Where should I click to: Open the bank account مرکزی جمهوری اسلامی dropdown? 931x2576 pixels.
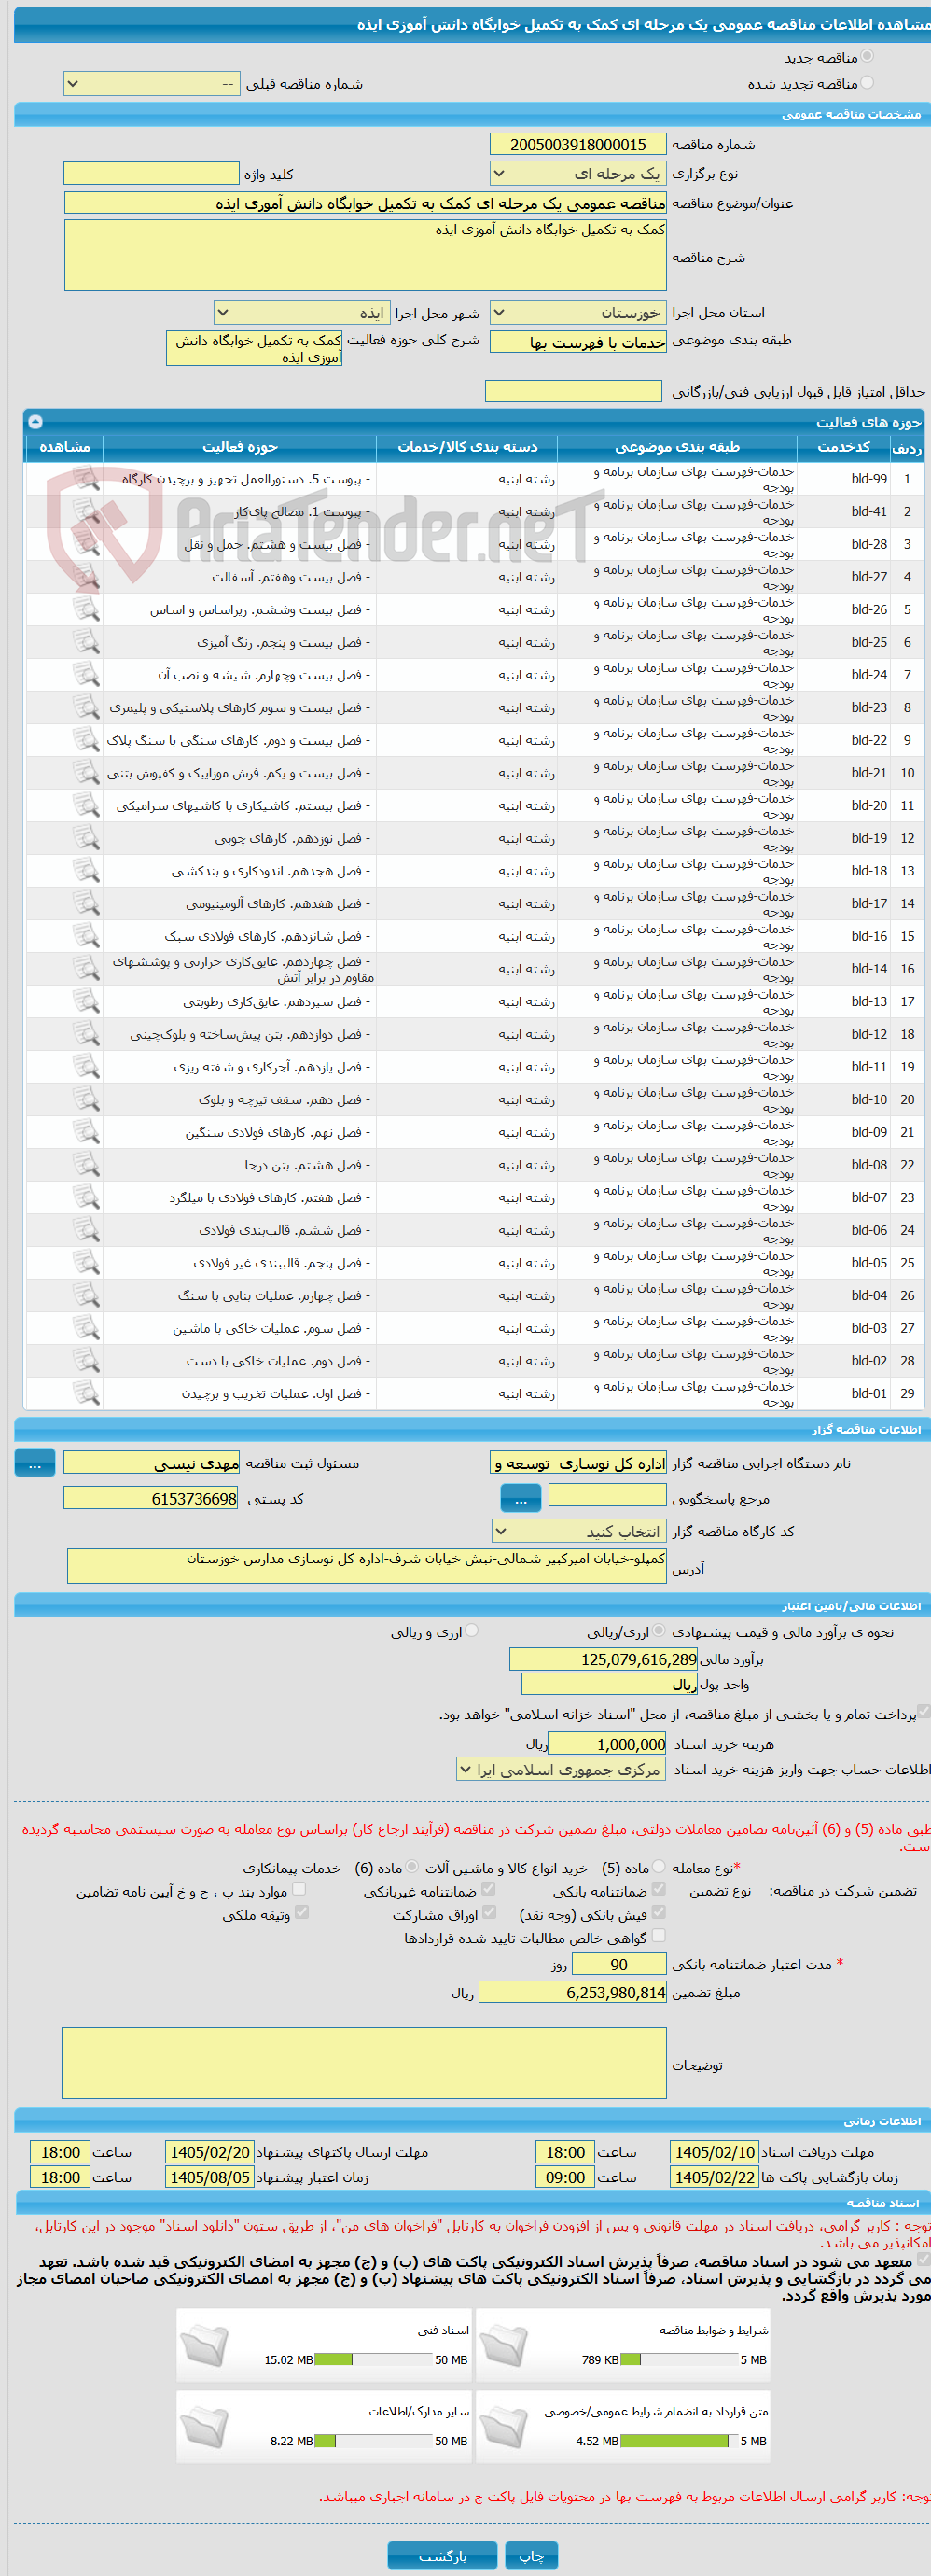[561, 1769]
